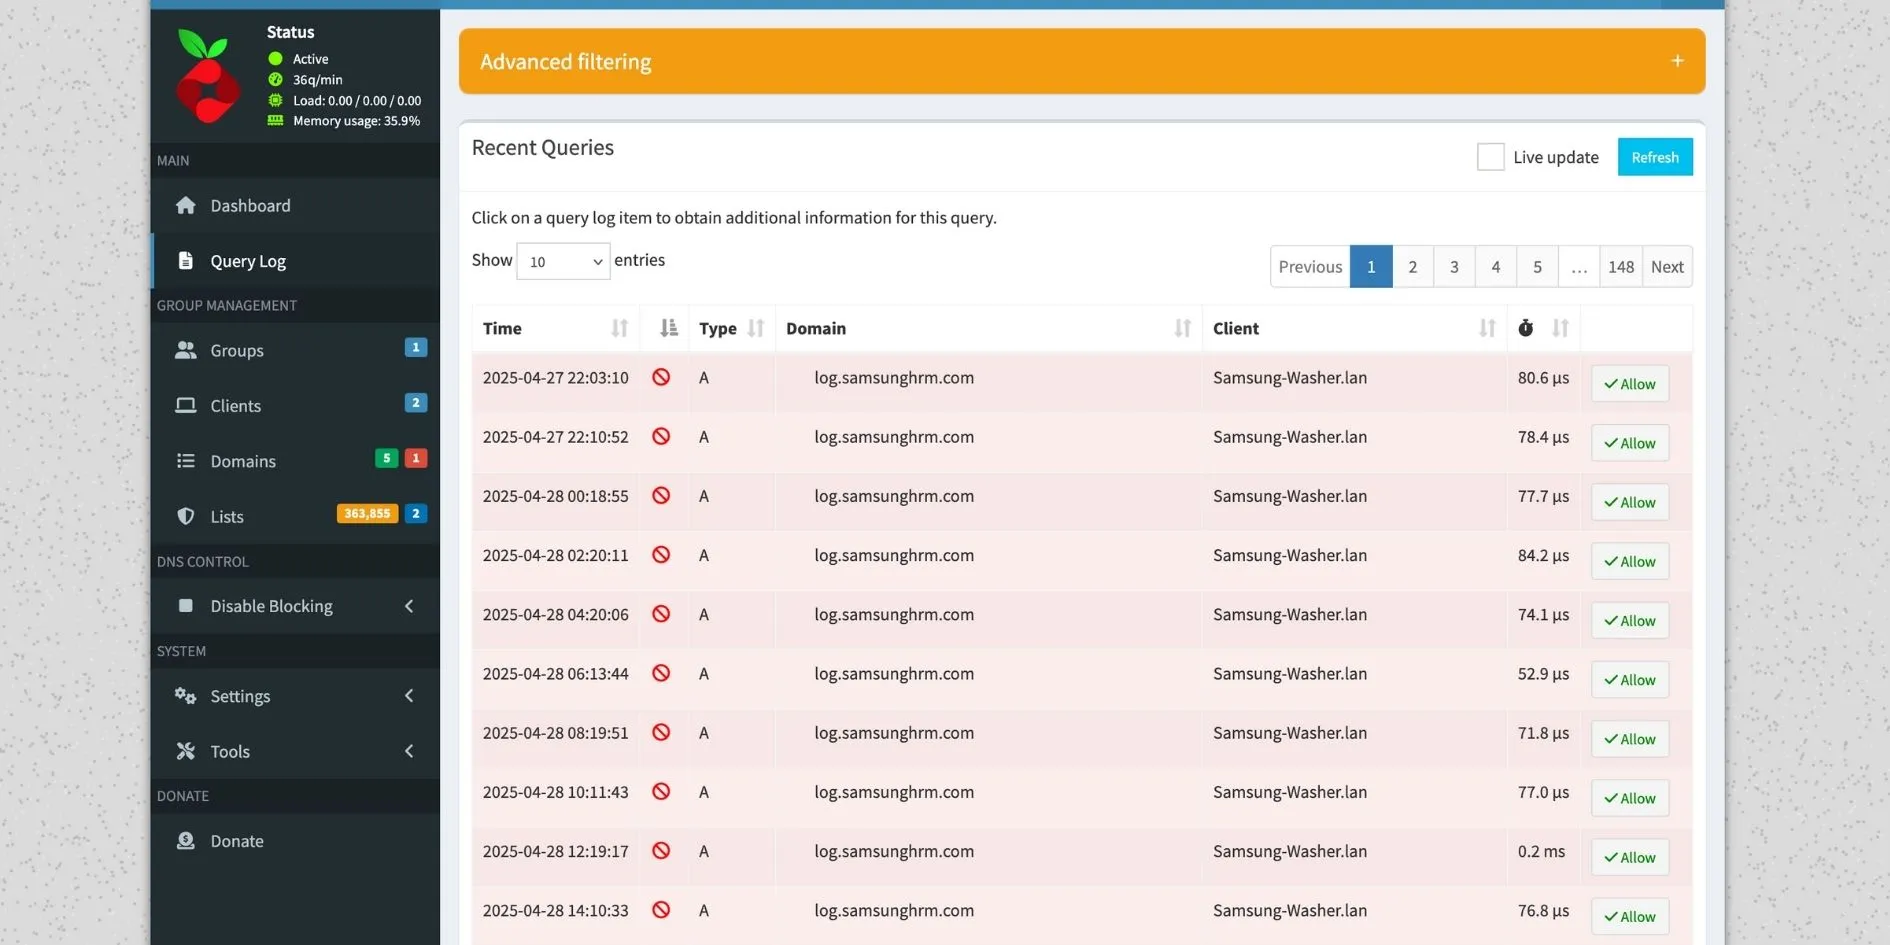This screenshot has width=1890, height=945.
Task: Click the Dashboard home icon
Action: tap(185, 205)
